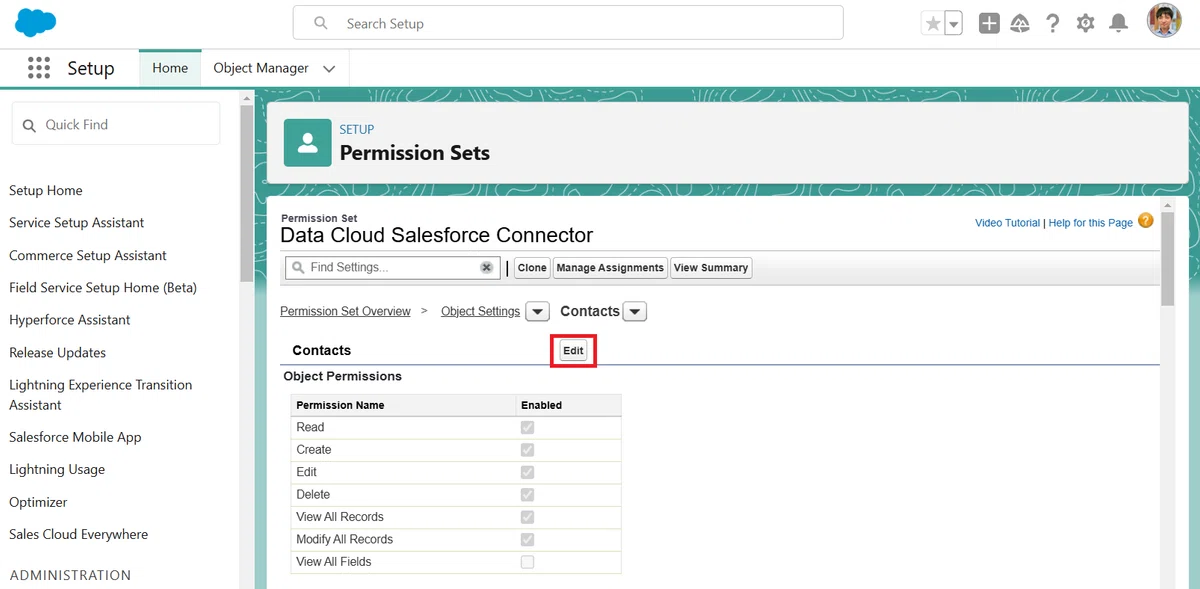Open the Permission Set Overview link
This screenshot has width=1200, height=589.
point(345,311)
